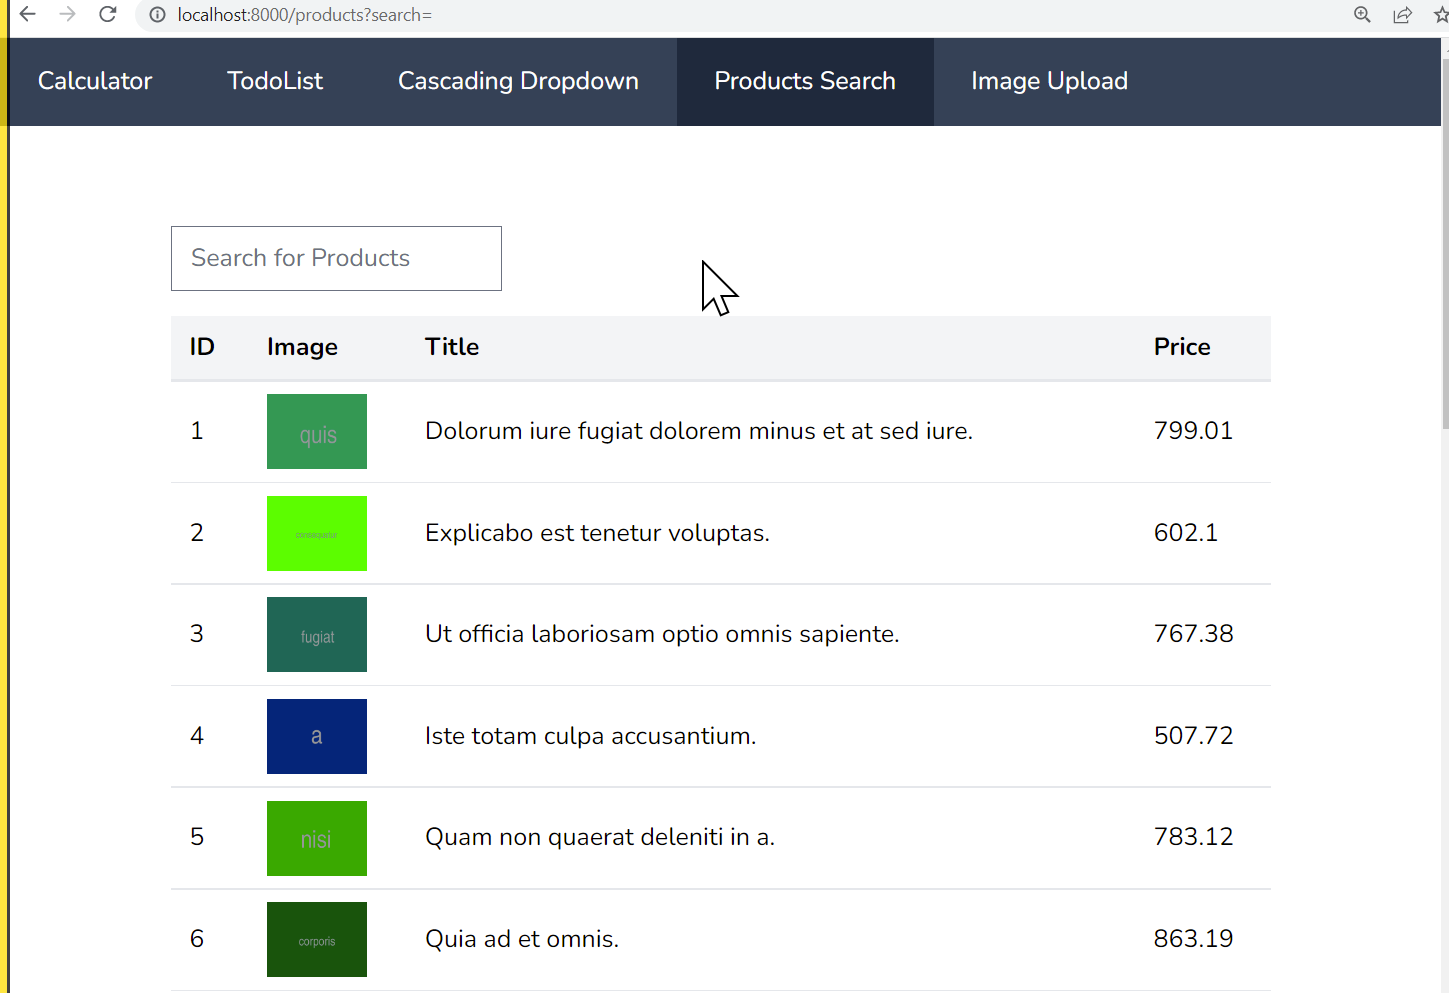Click the zoom magnifier icon in address bar
1449x993 pixels.
(x=1362, y=15)
